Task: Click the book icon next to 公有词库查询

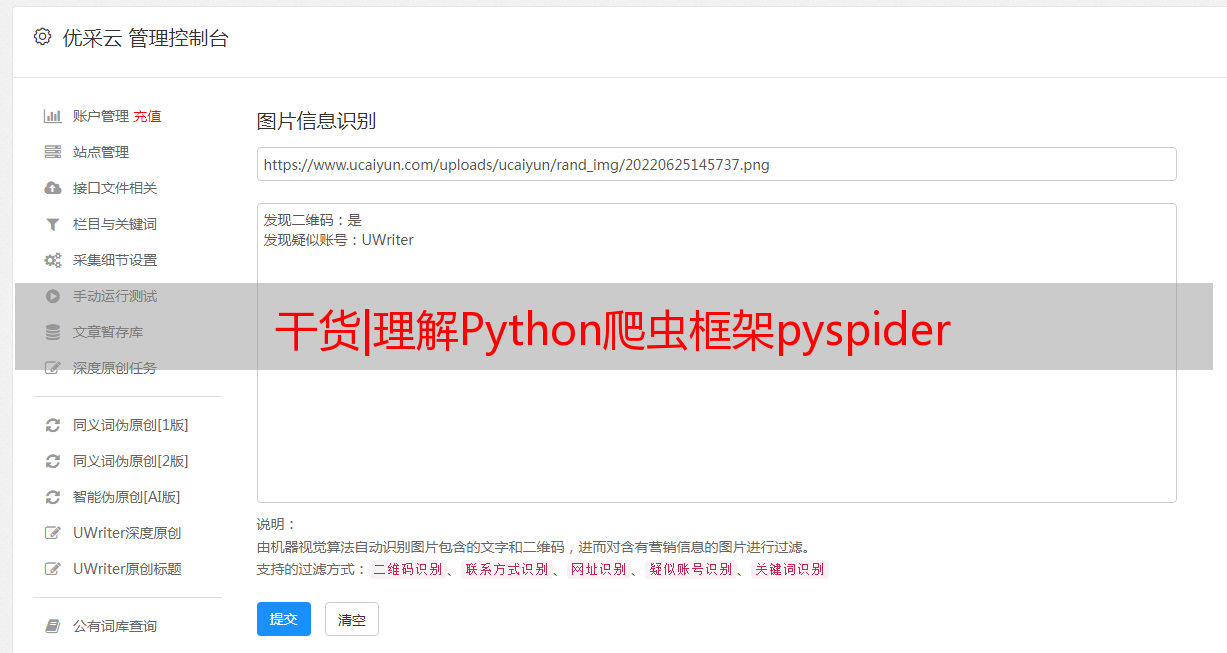Action: (53, 626)
